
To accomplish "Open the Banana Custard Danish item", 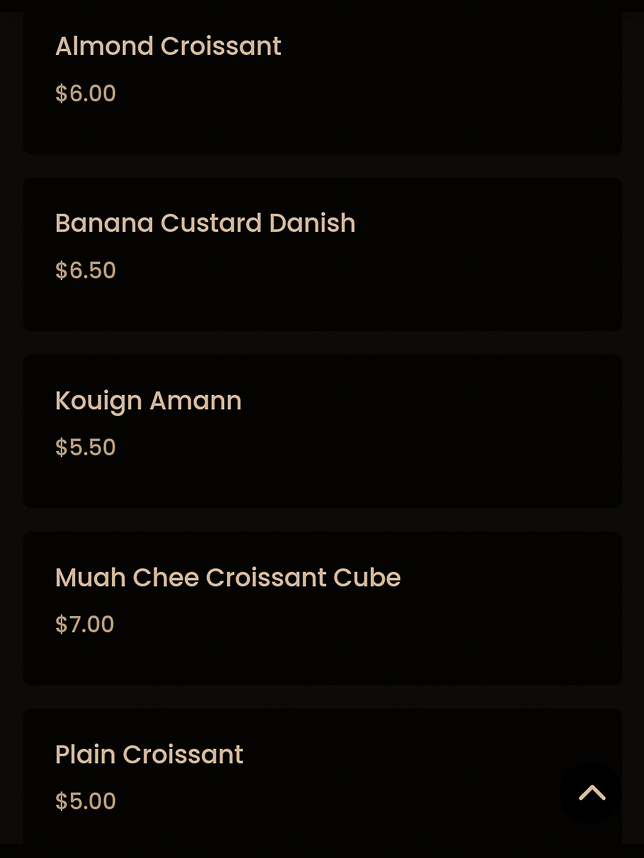I will coord(322,253).
